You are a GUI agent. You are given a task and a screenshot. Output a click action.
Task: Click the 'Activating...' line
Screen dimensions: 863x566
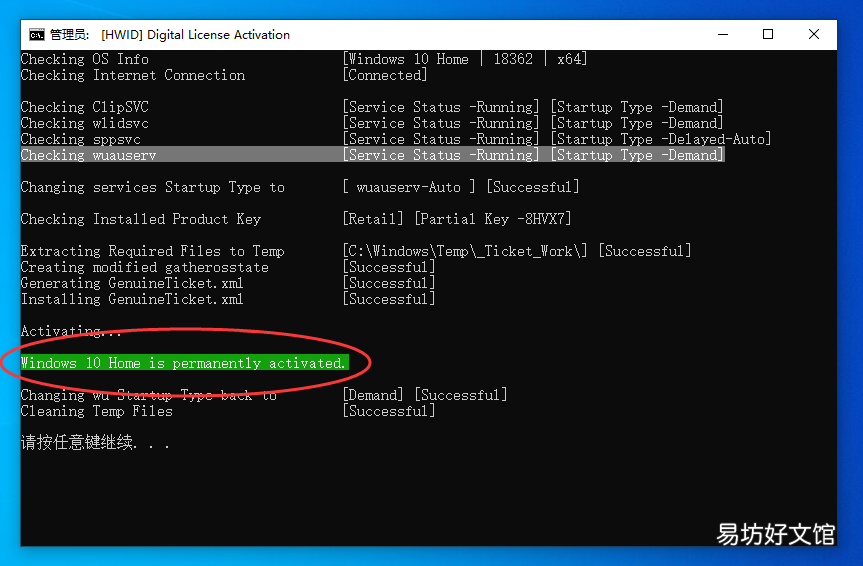click(x=71, y=331)
